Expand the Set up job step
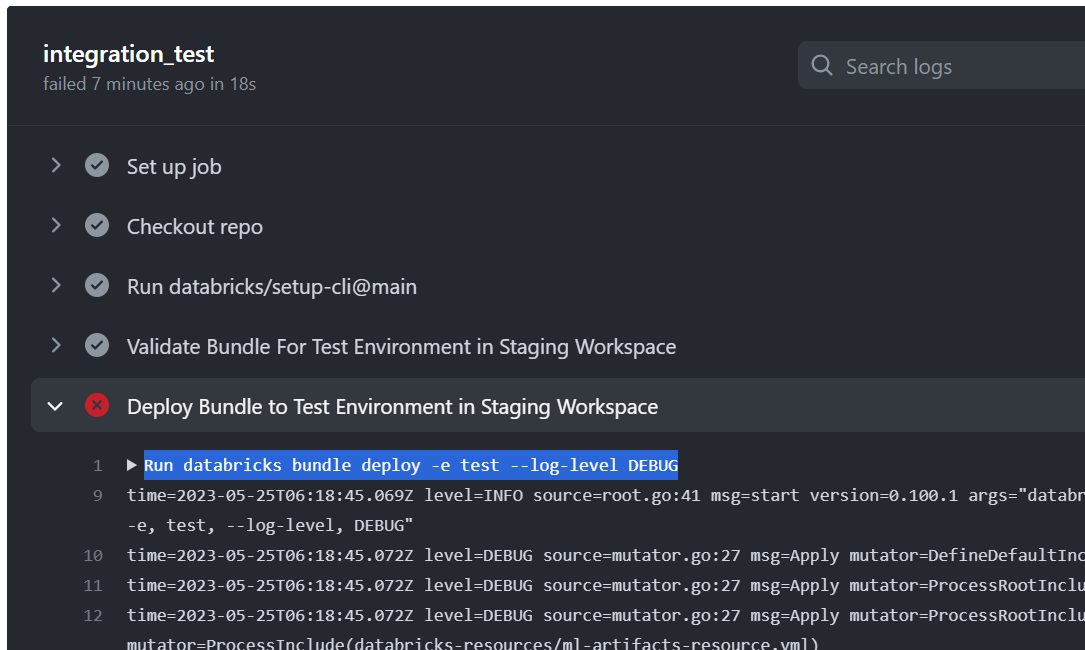 pos(56,165)
